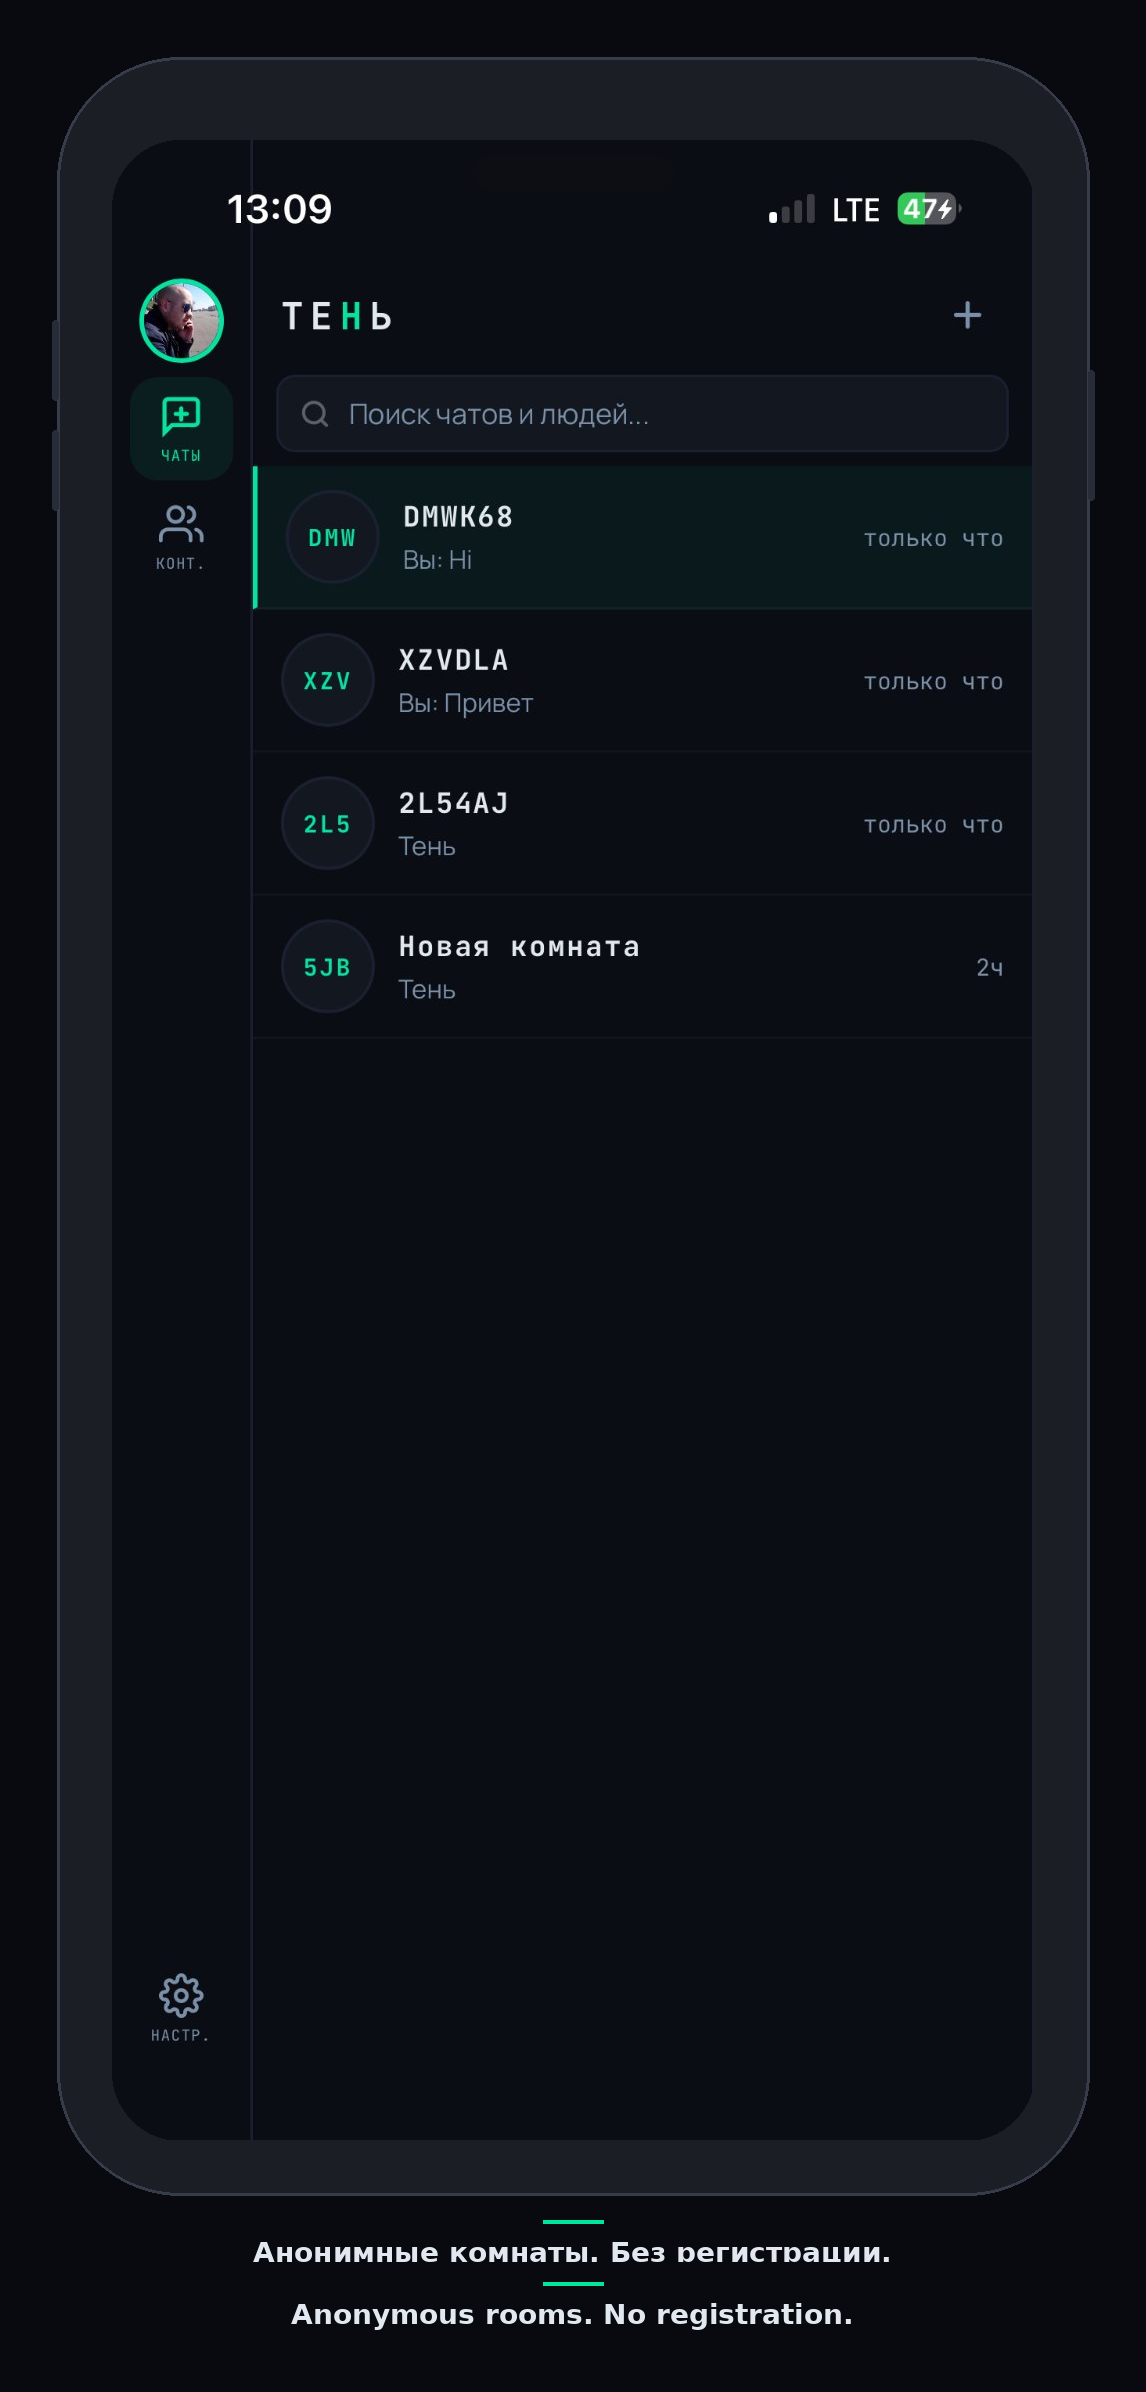This screenshot has height=2392, width=1146.
Task: Click the ТЕНЬ app title
Action: 338,317
